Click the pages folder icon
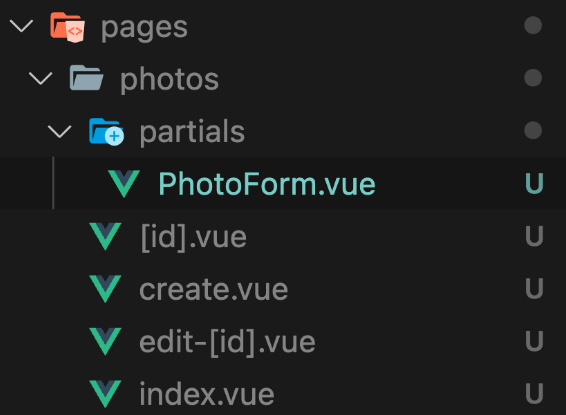The image size is (566, 415). [68, 27]
